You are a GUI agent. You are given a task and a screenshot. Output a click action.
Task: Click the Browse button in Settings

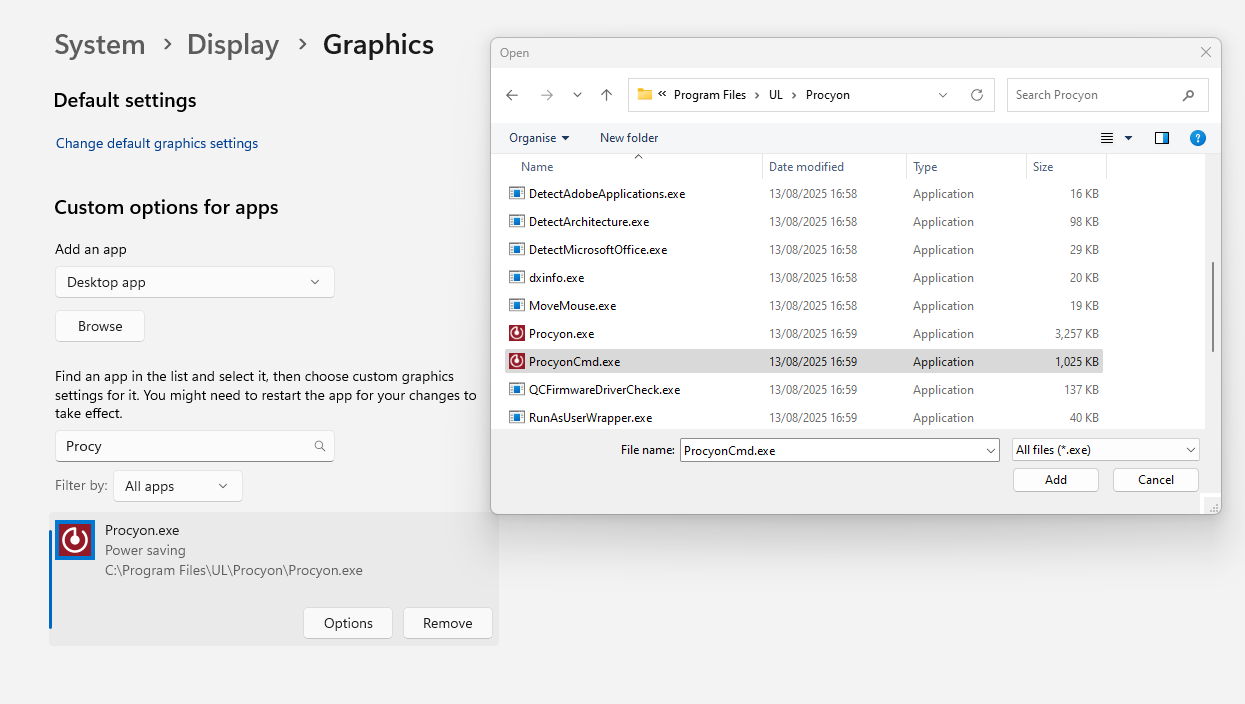(100, 326)
